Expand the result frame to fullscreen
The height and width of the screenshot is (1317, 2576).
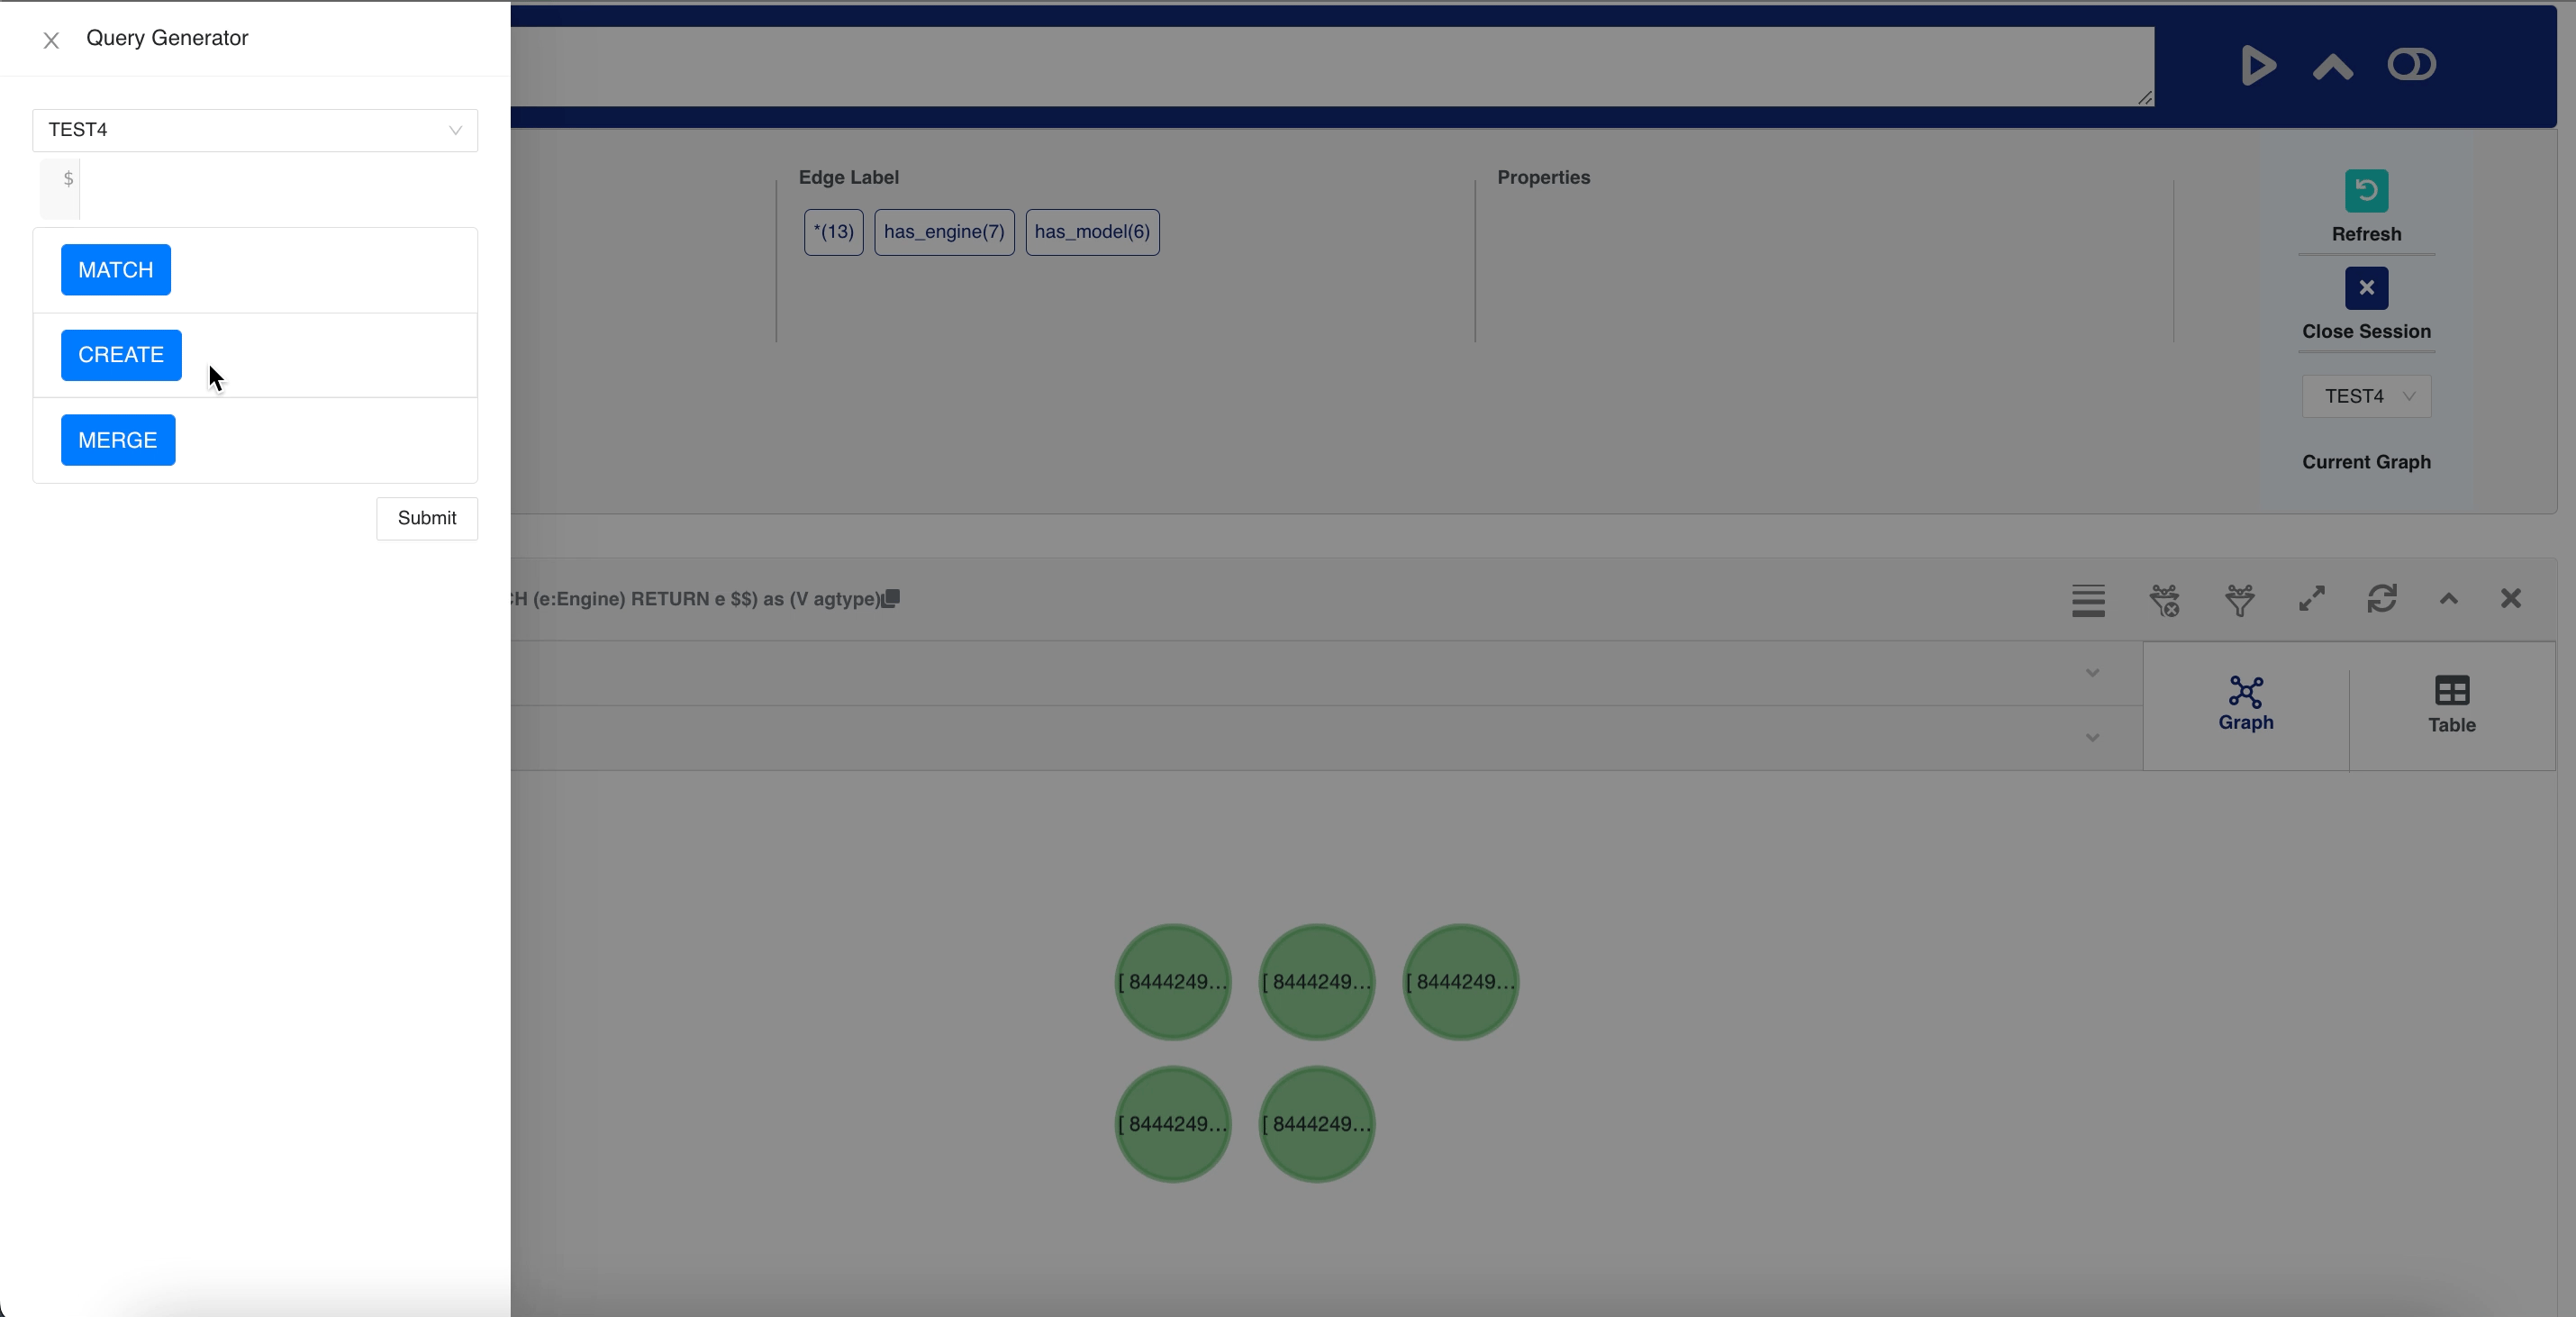click(x=2311, y=599)
